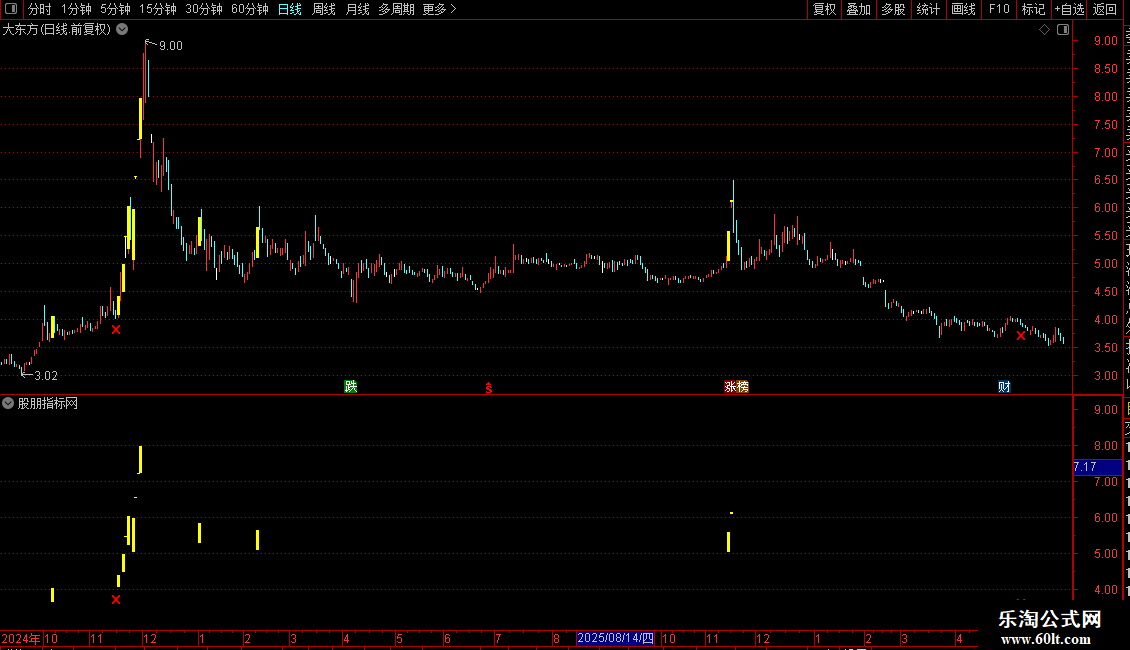Screen dimensions: 1130x650
Task: Click the green 跌 event marker
Action: pos(351,387)
